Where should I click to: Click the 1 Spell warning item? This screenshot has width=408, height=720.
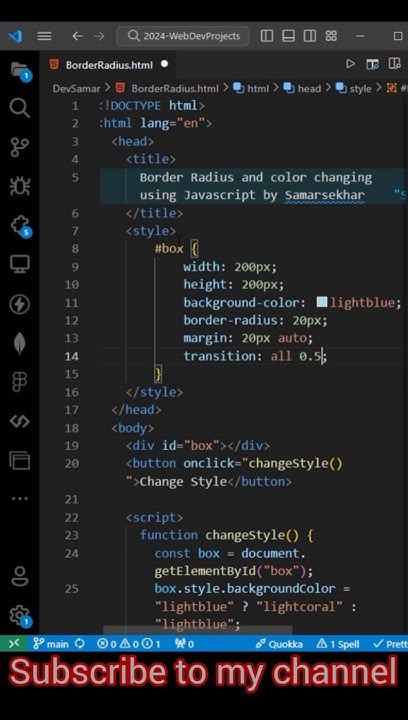click(338, 644)
